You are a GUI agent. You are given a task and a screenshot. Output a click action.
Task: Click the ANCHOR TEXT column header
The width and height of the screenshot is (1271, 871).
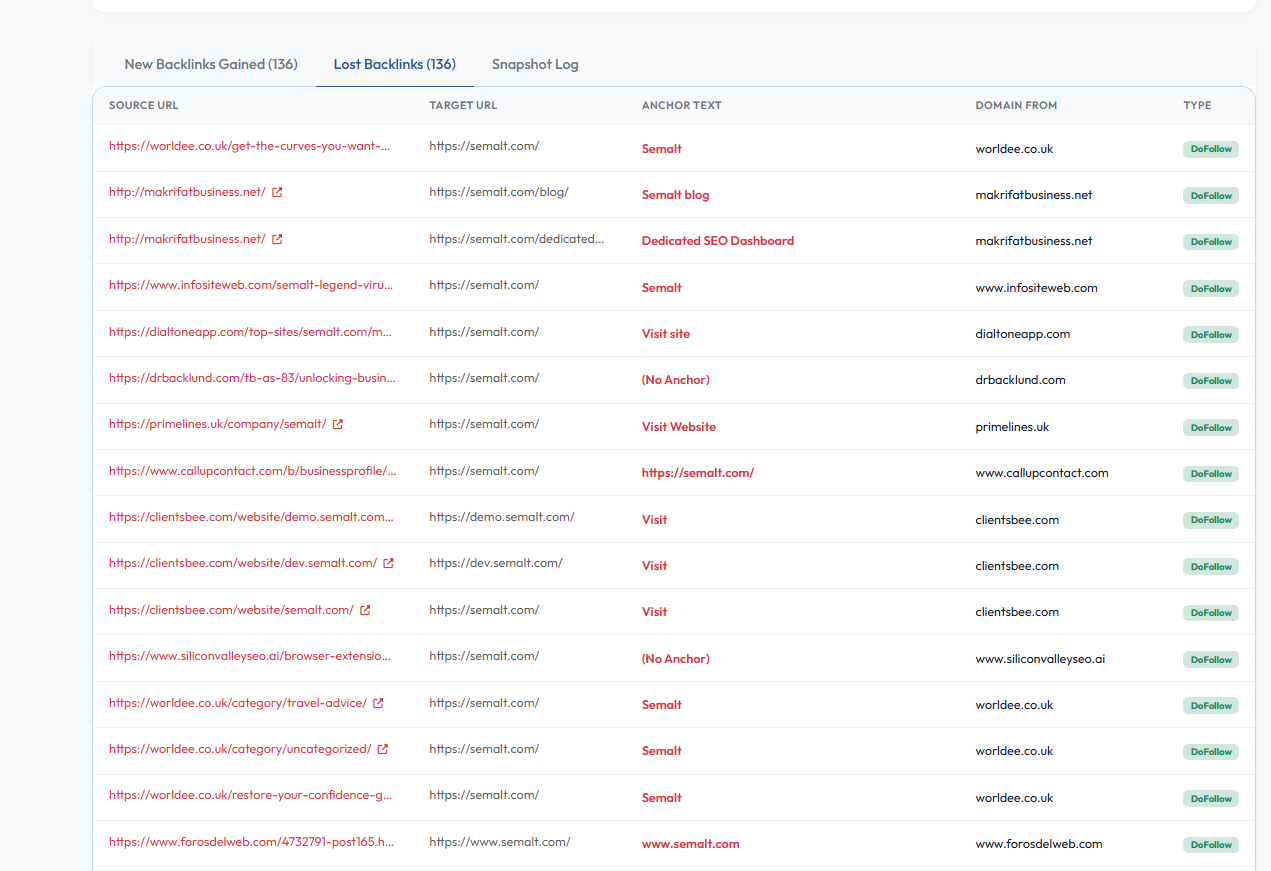[681, 105]
